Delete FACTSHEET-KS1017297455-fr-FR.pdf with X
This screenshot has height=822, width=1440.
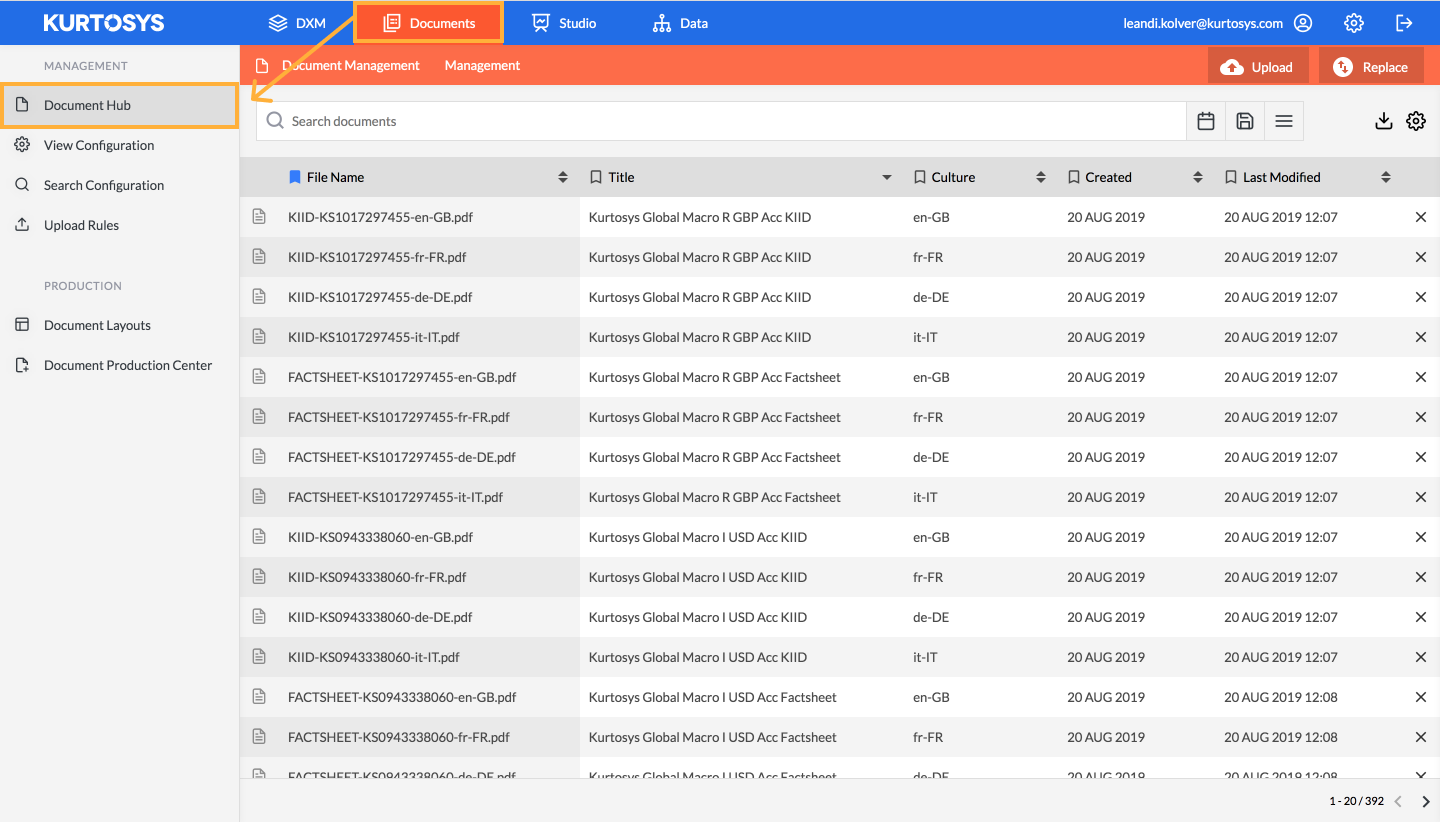point(1421,417)
